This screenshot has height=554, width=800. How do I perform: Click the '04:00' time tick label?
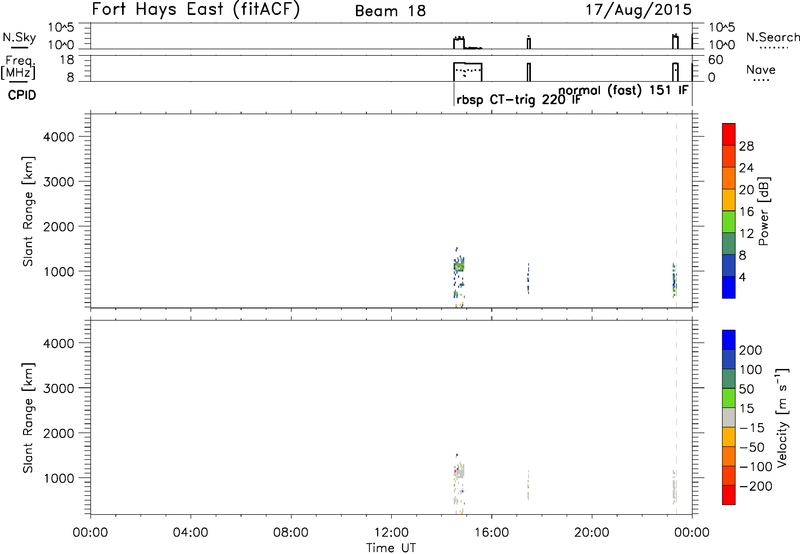click(191, 533)
